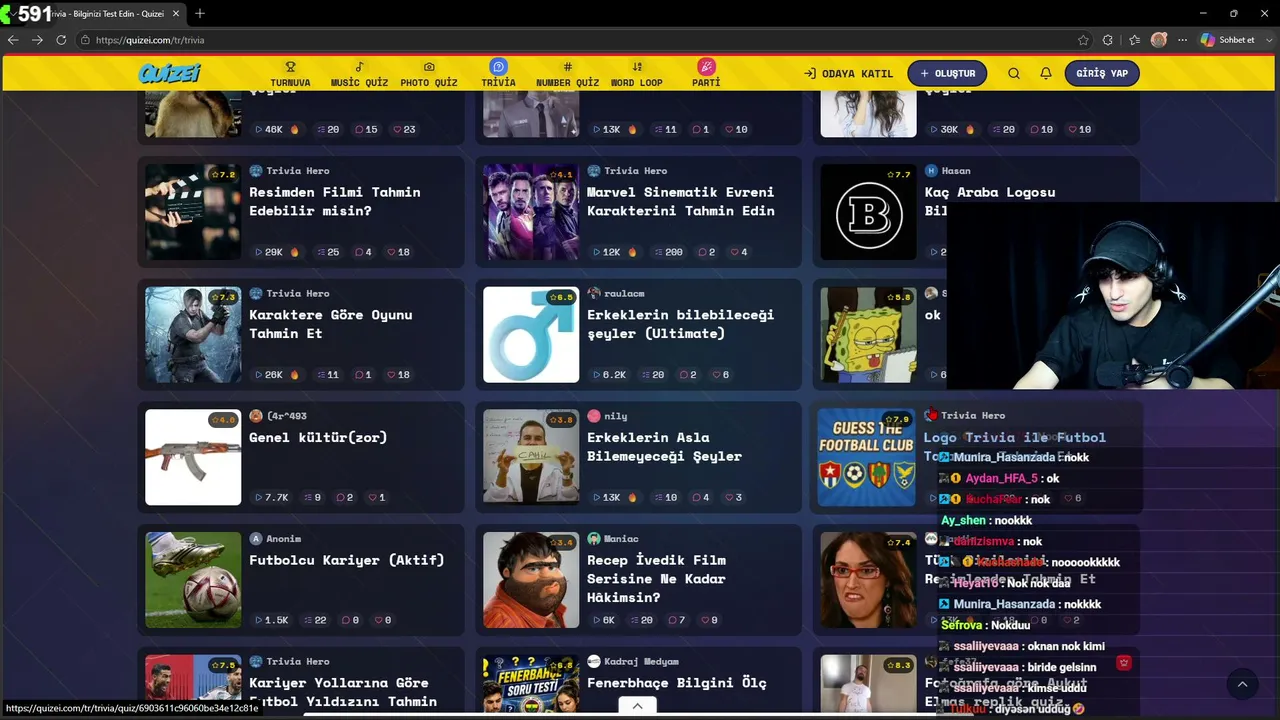This screenshot has height=720, width=1280.
Task: Click the Odaya Katıl button
Action: (849, 73)
